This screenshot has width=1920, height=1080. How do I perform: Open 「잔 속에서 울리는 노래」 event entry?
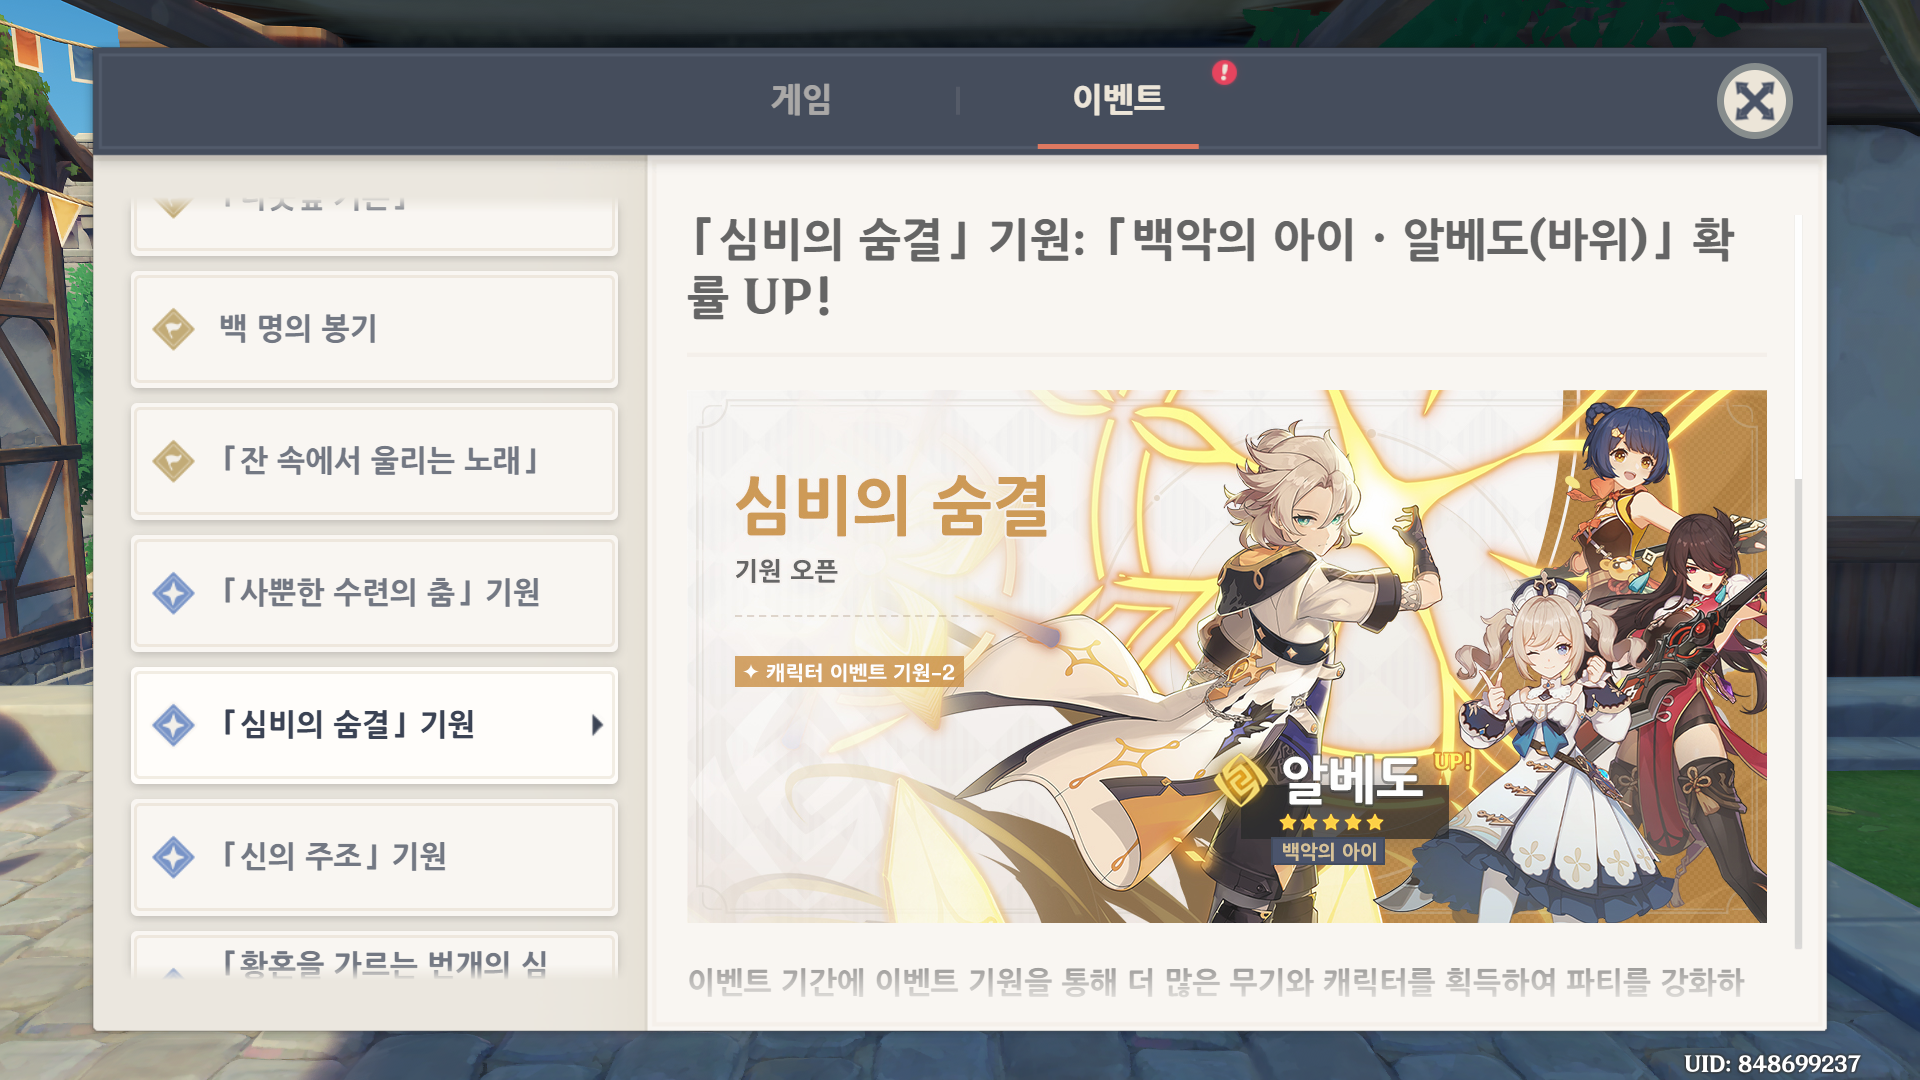374,461
